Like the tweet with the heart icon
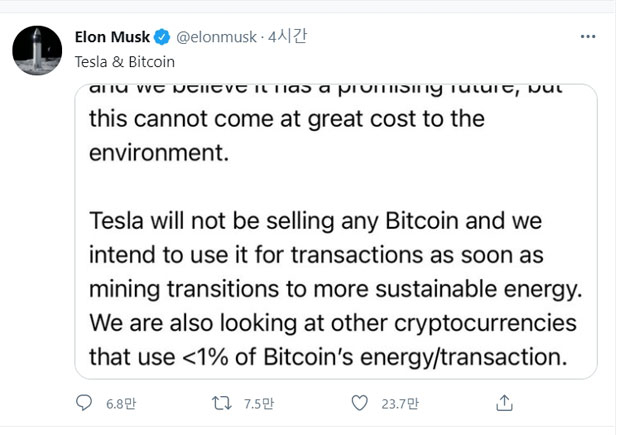 coord(359,403)
